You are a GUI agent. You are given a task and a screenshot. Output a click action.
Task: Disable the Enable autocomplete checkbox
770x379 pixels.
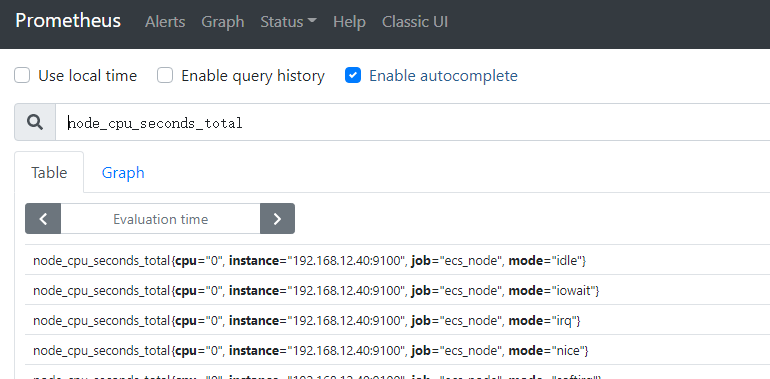(x=353, y=76)
